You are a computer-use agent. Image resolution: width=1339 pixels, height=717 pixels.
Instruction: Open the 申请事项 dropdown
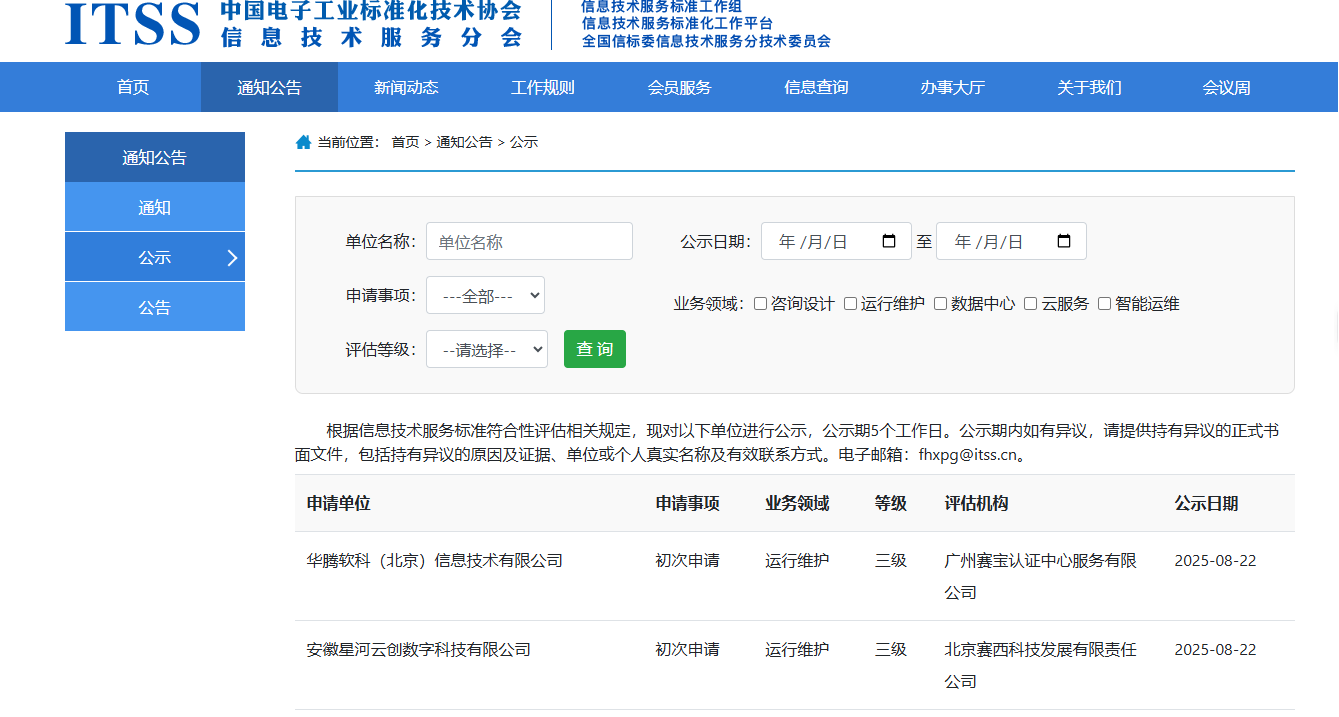pyautogui.click(x=485, y=295)
